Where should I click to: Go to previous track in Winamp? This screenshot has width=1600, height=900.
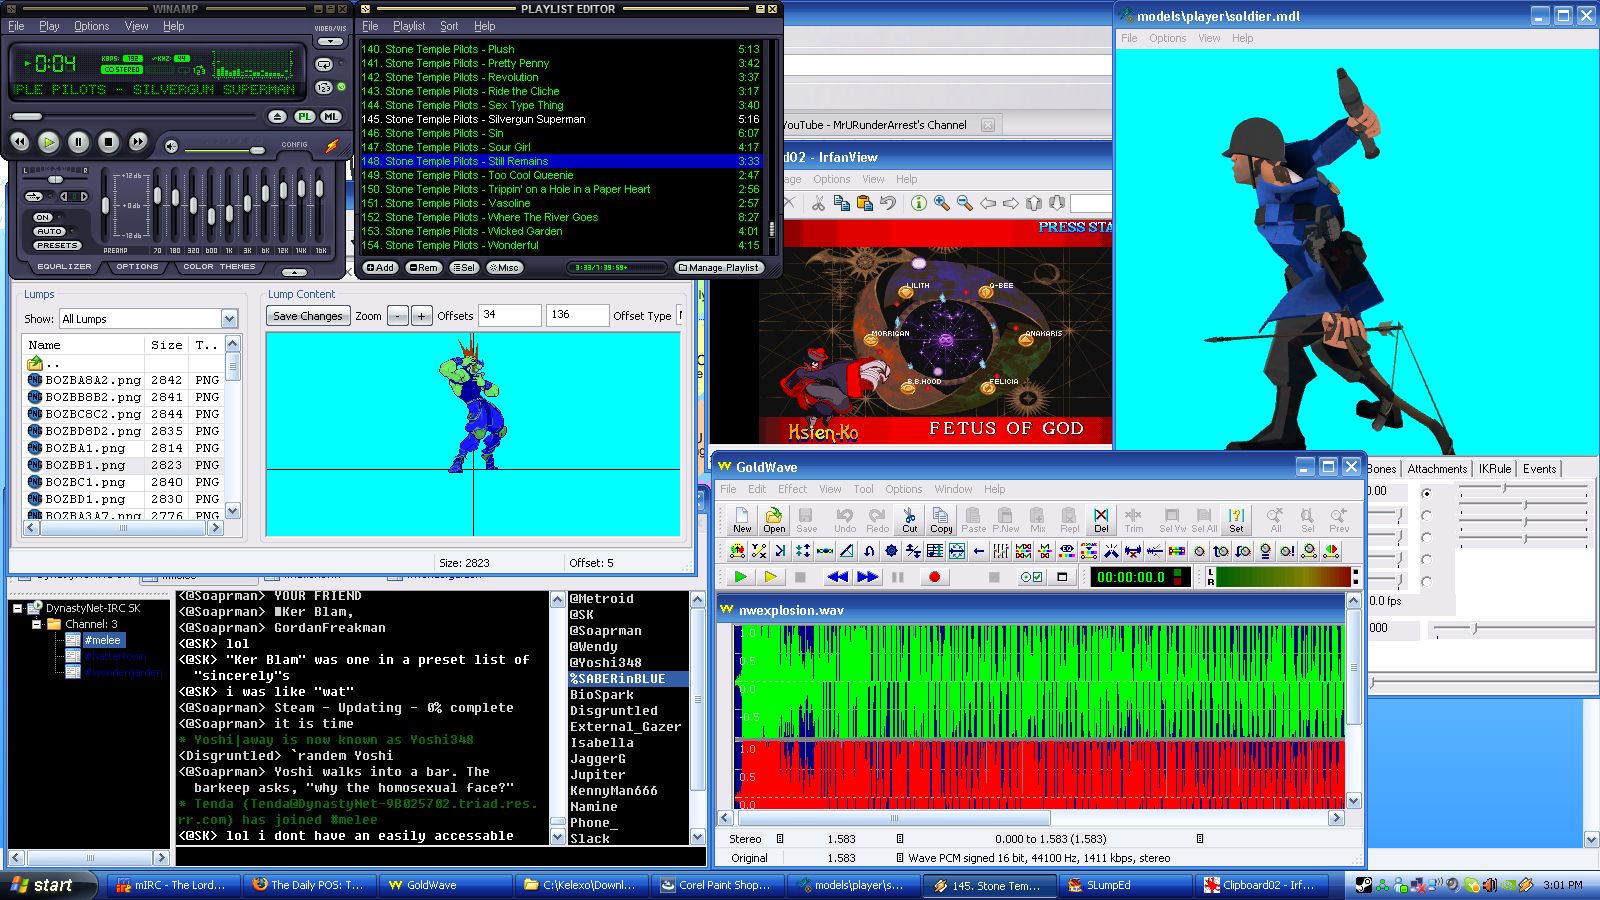click(x=19, y=142)
